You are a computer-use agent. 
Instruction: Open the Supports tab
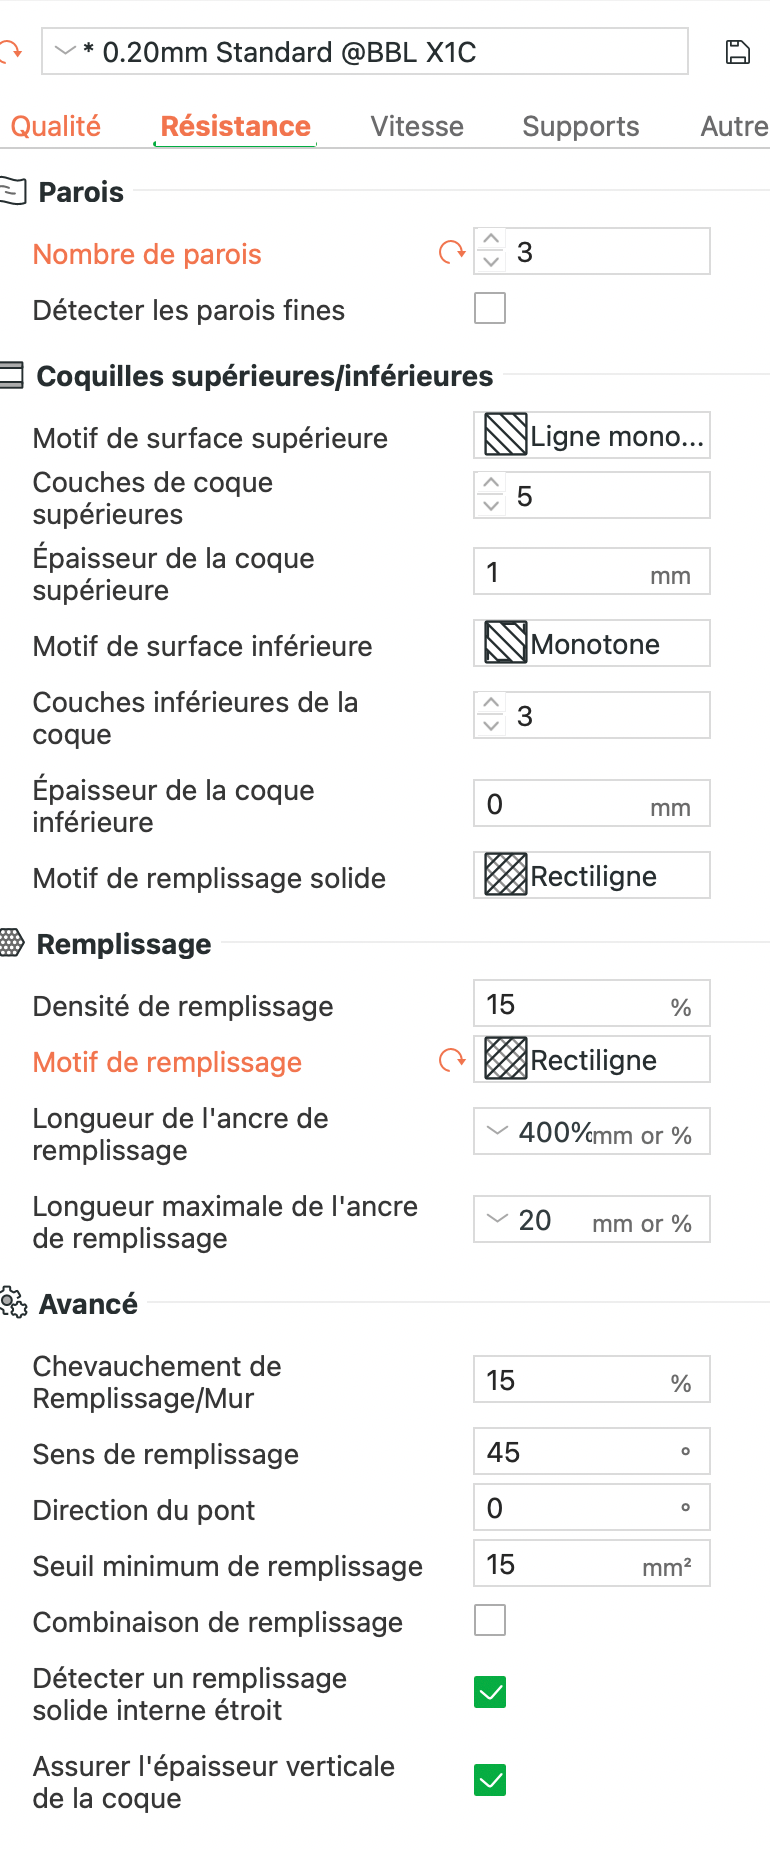pyautogui.click(x=580, y=126)
